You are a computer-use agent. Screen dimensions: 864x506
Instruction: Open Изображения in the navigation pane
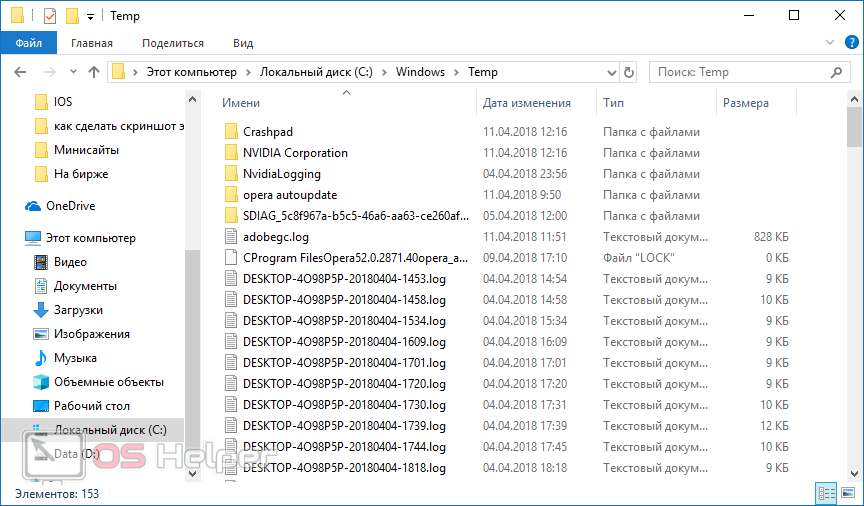91,334
